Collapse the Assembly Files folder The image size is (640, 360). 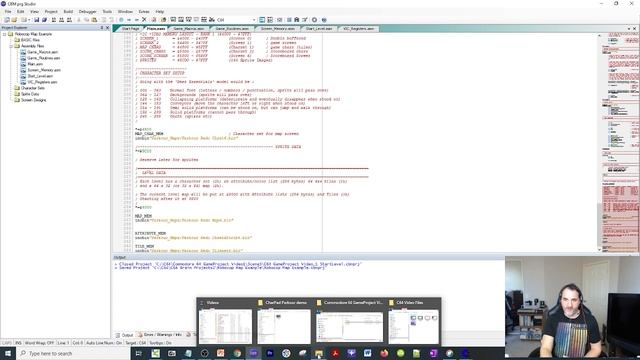click(x=11, y=46)
